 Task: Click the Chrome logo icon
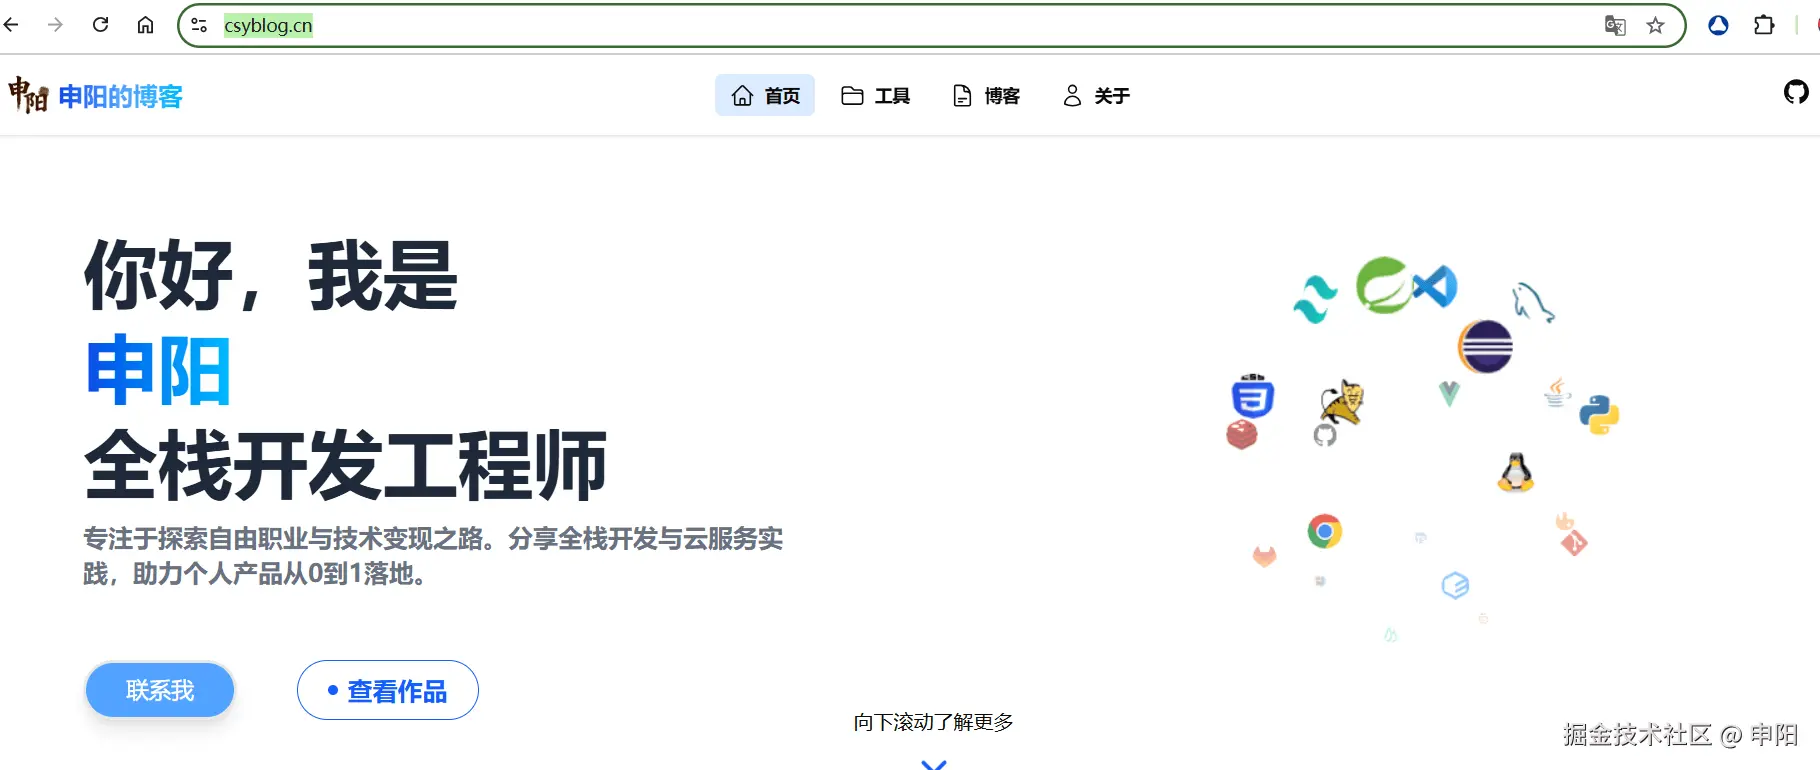1325,531
